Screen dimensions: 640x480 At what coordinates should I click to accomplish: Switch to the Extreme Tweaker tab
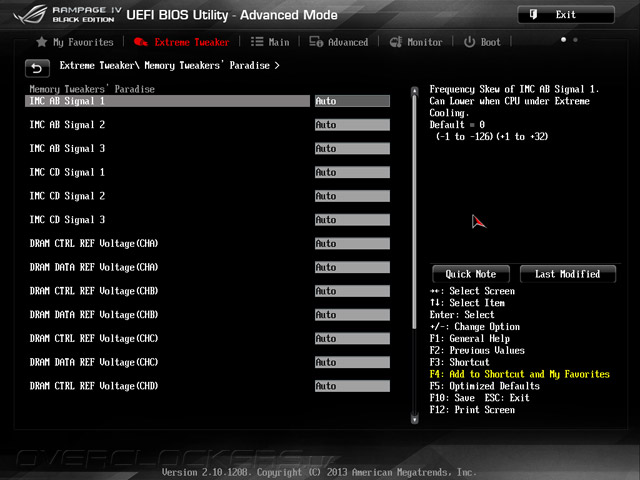click(x=182, y=42)
